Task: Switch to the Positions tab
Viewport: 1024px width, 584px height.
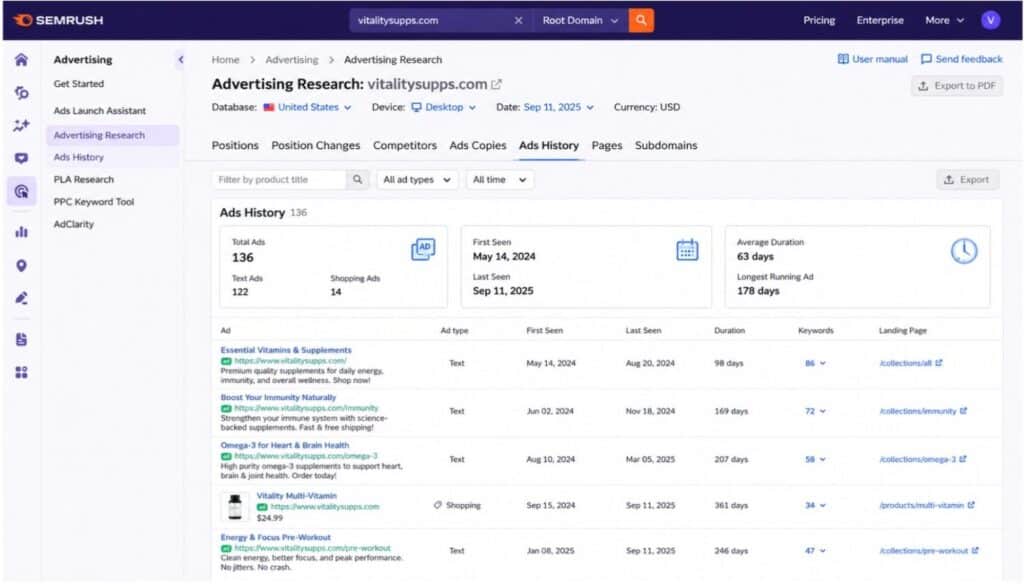Action: click(x=235, y=146)
